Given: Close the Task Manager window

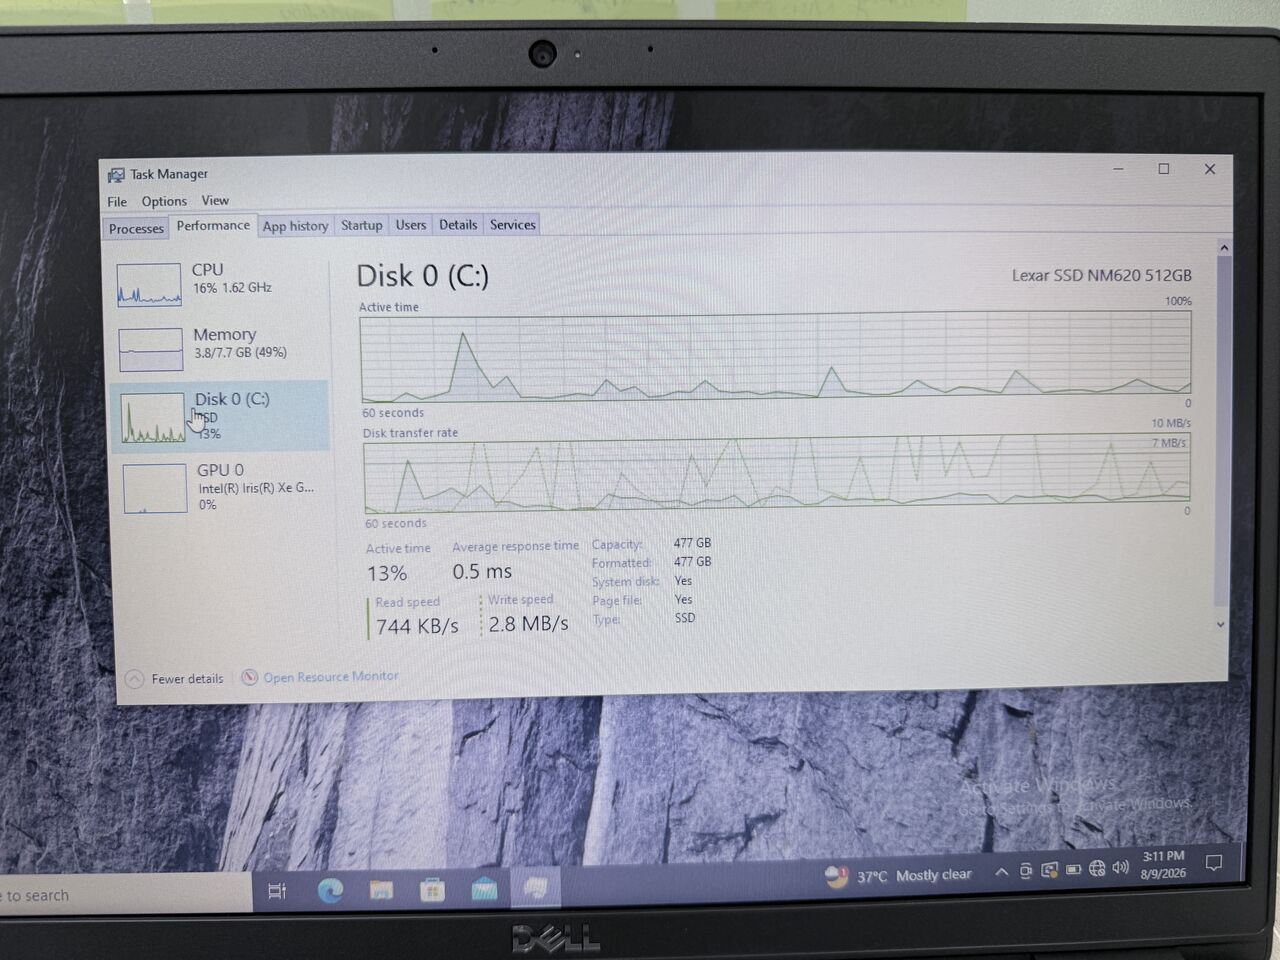Looking at the screenshot, I should click(x=1210, y=169).
